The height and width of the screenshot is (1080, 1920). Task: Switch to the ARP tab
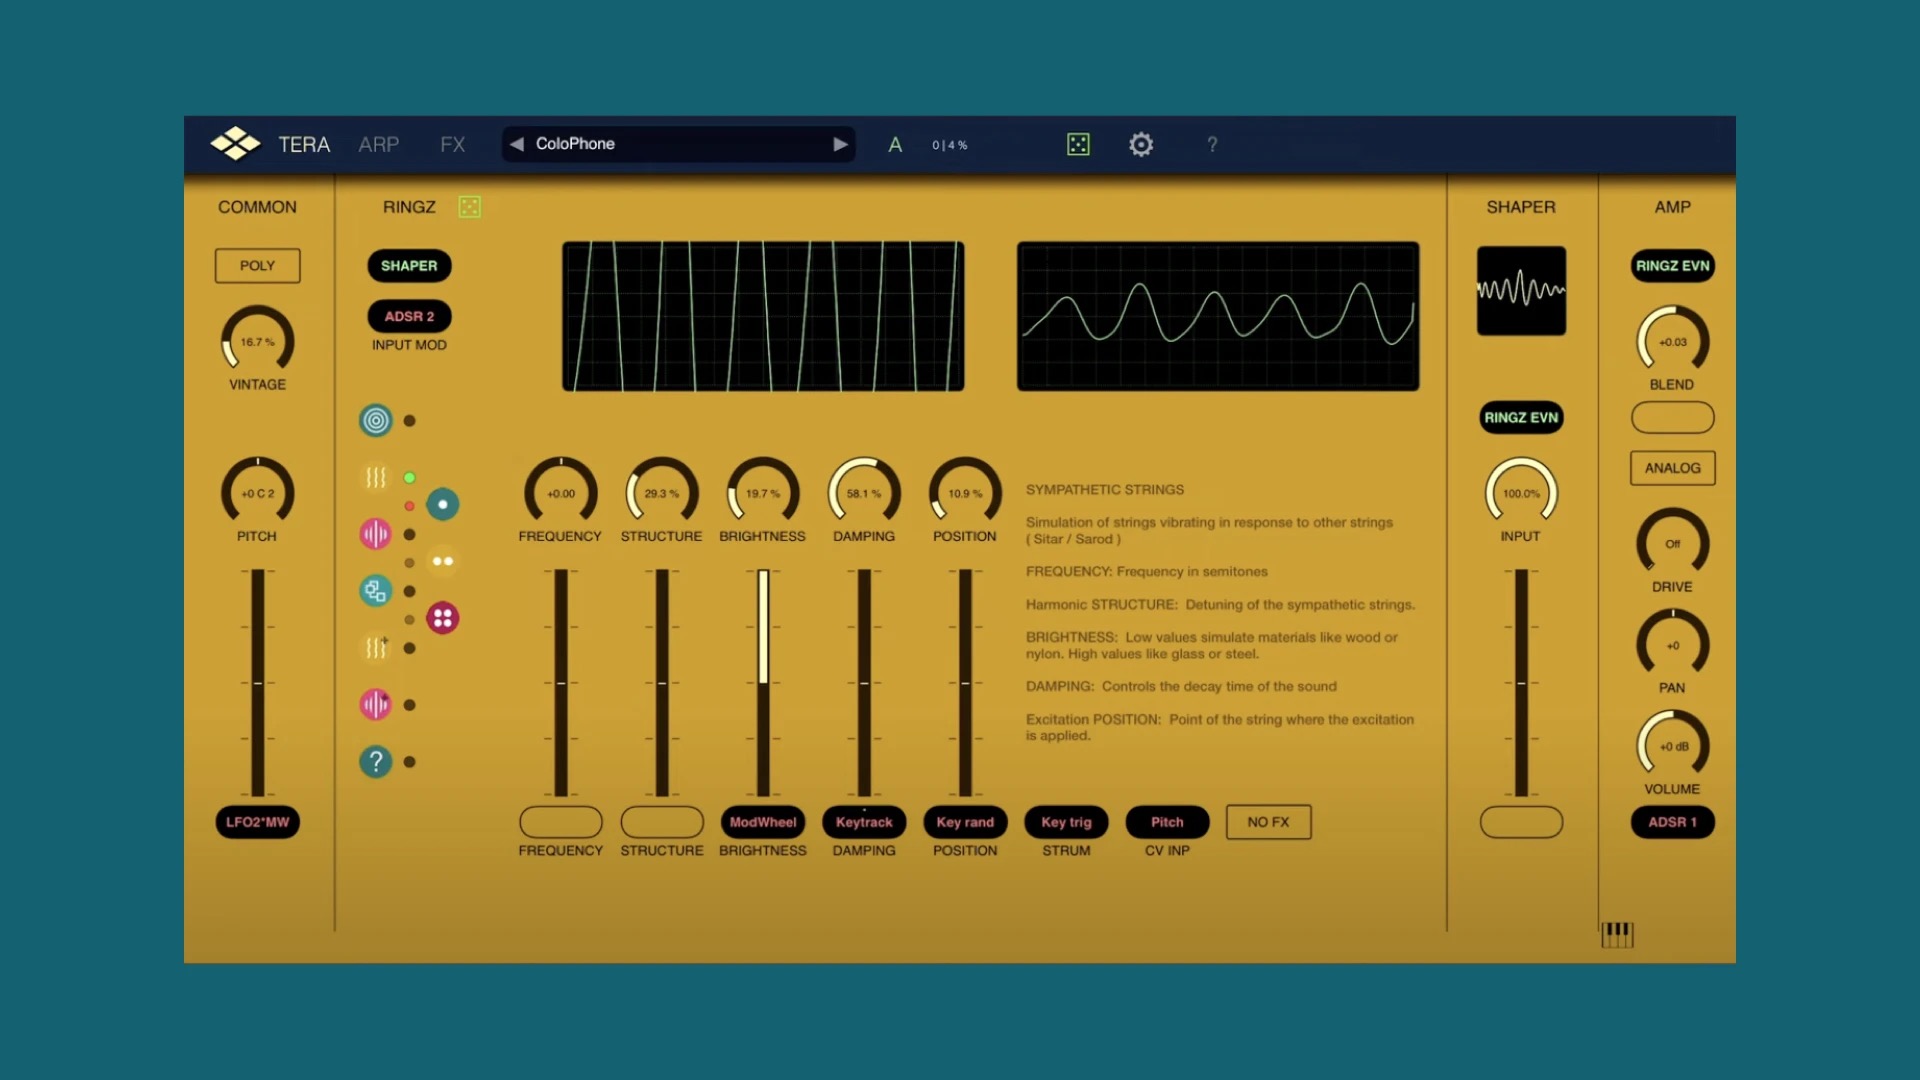[379, 145]
